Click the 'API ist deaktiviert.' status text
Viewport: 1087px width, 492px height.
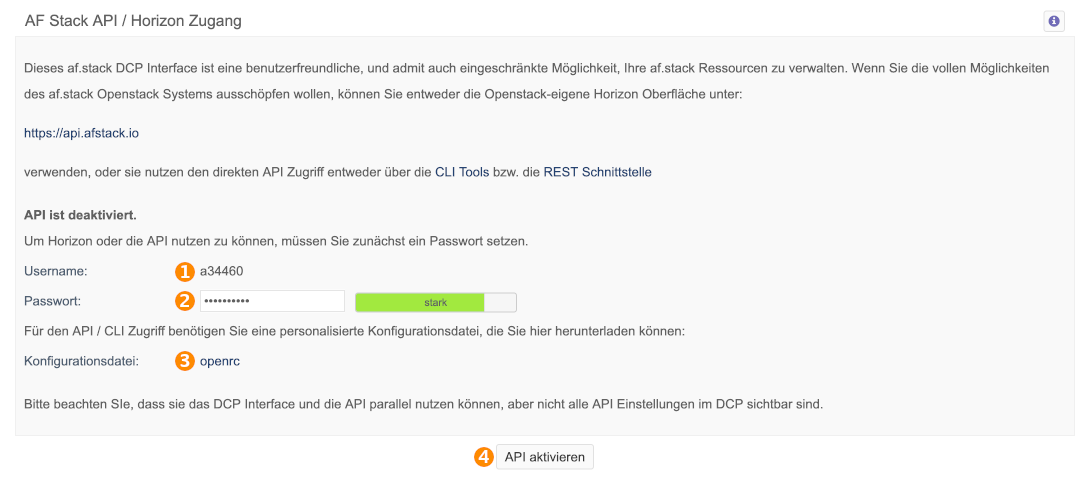point(80,215)
